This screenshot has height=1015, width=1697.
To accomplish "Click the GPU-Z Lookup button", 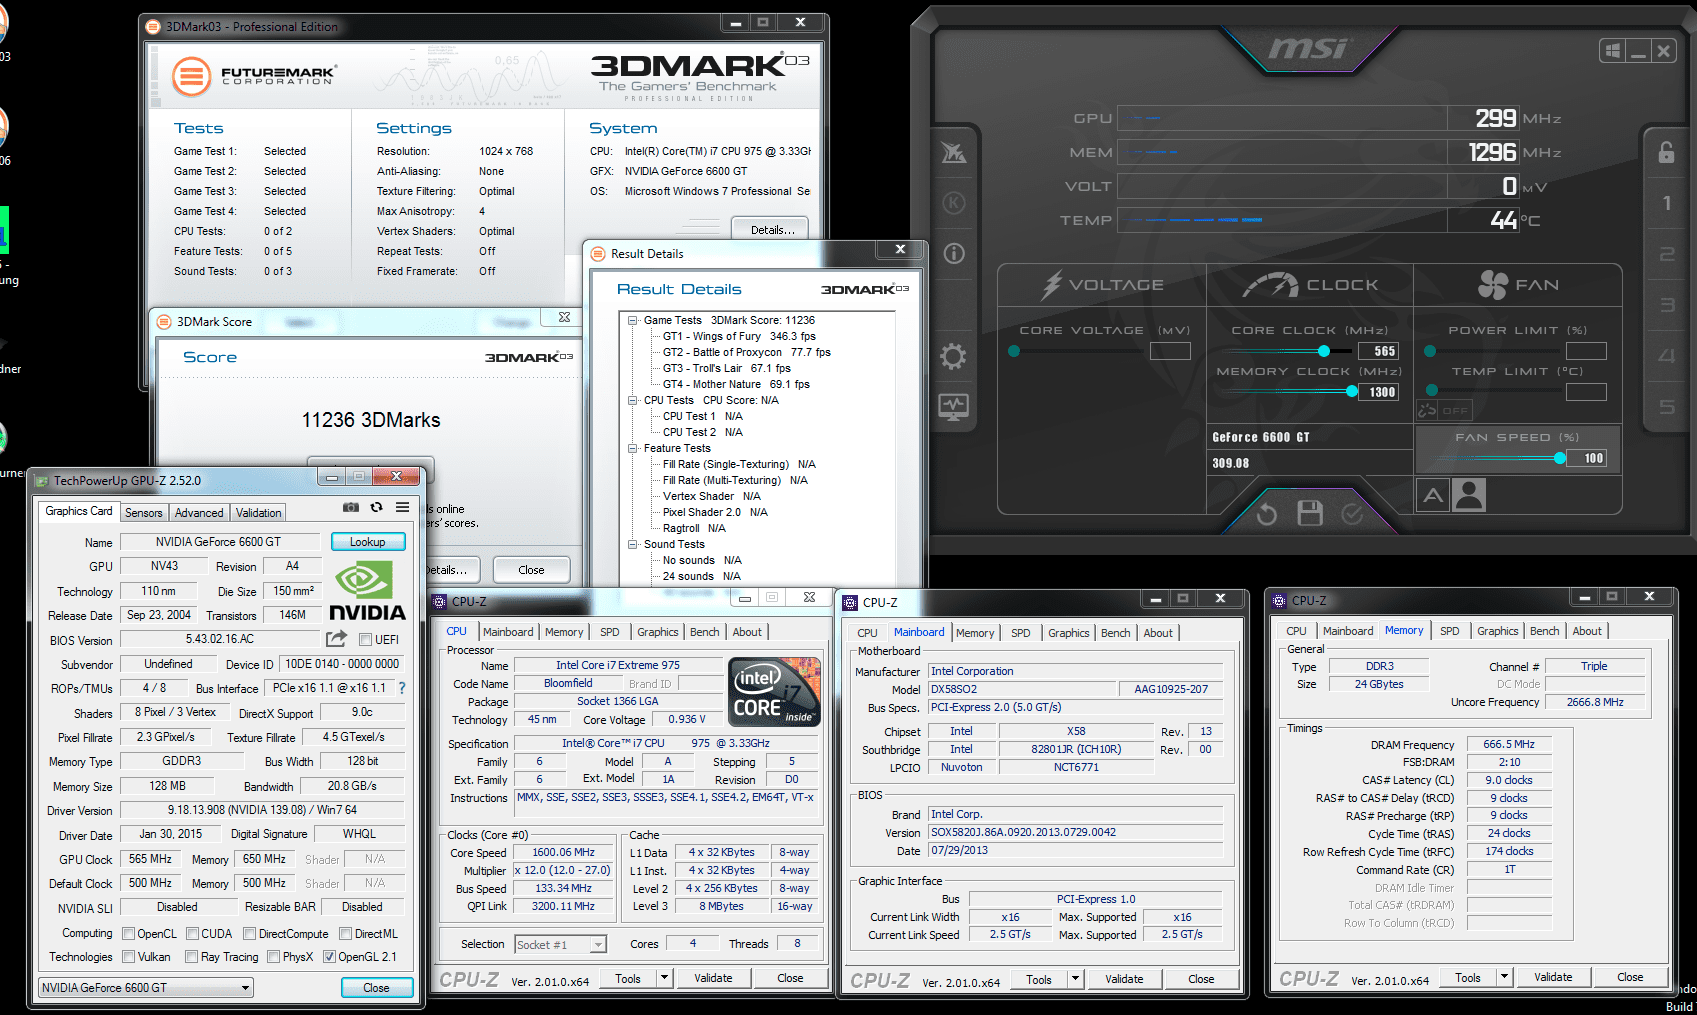I will (368, 542).
